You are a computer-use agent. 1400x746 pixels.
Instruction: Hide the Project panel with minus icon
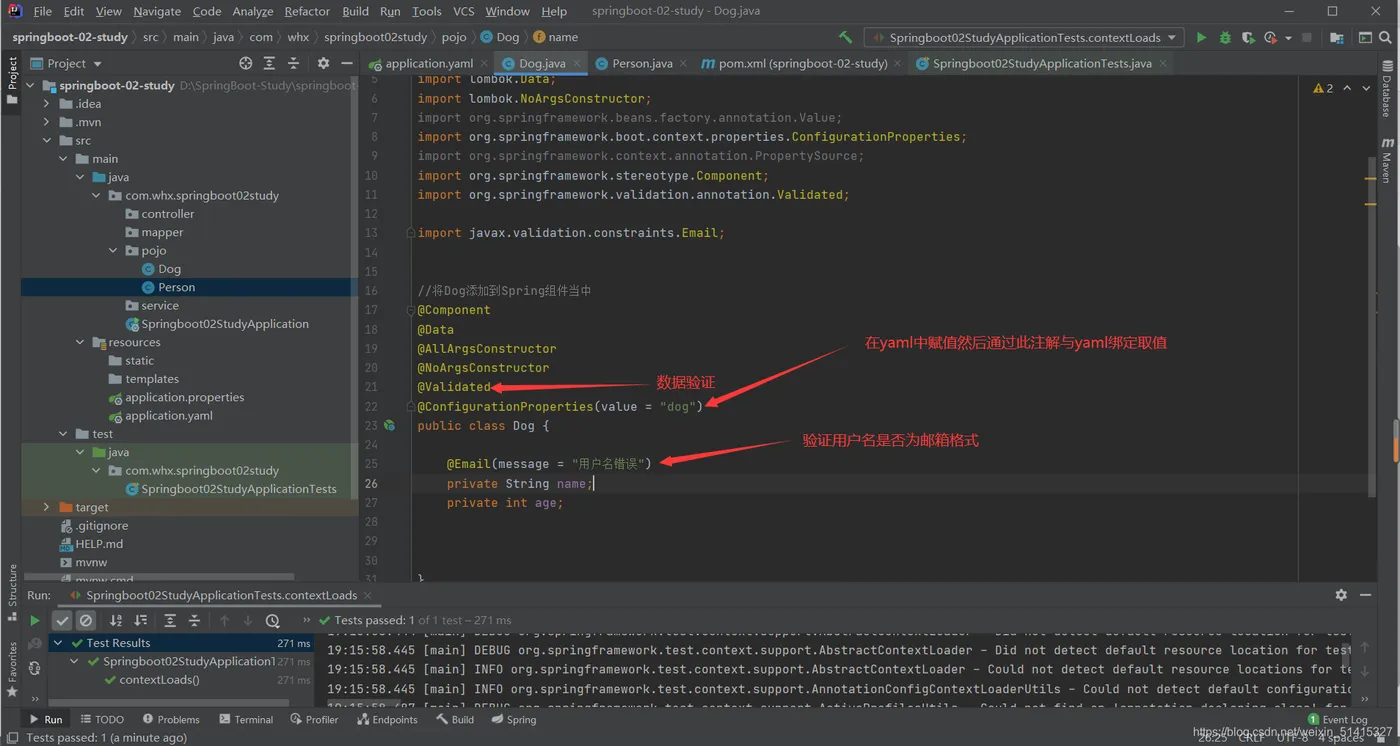coord(346,63)
